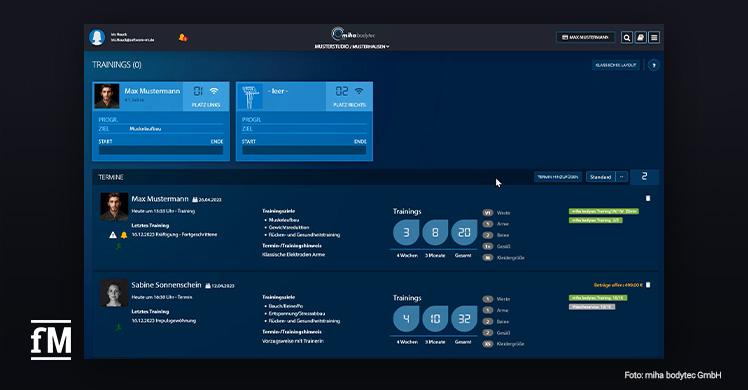Click the birthday icon next to Max Mustermann's name
The height and width of the screenshot is (390, 748).
[x=195, y=199]
